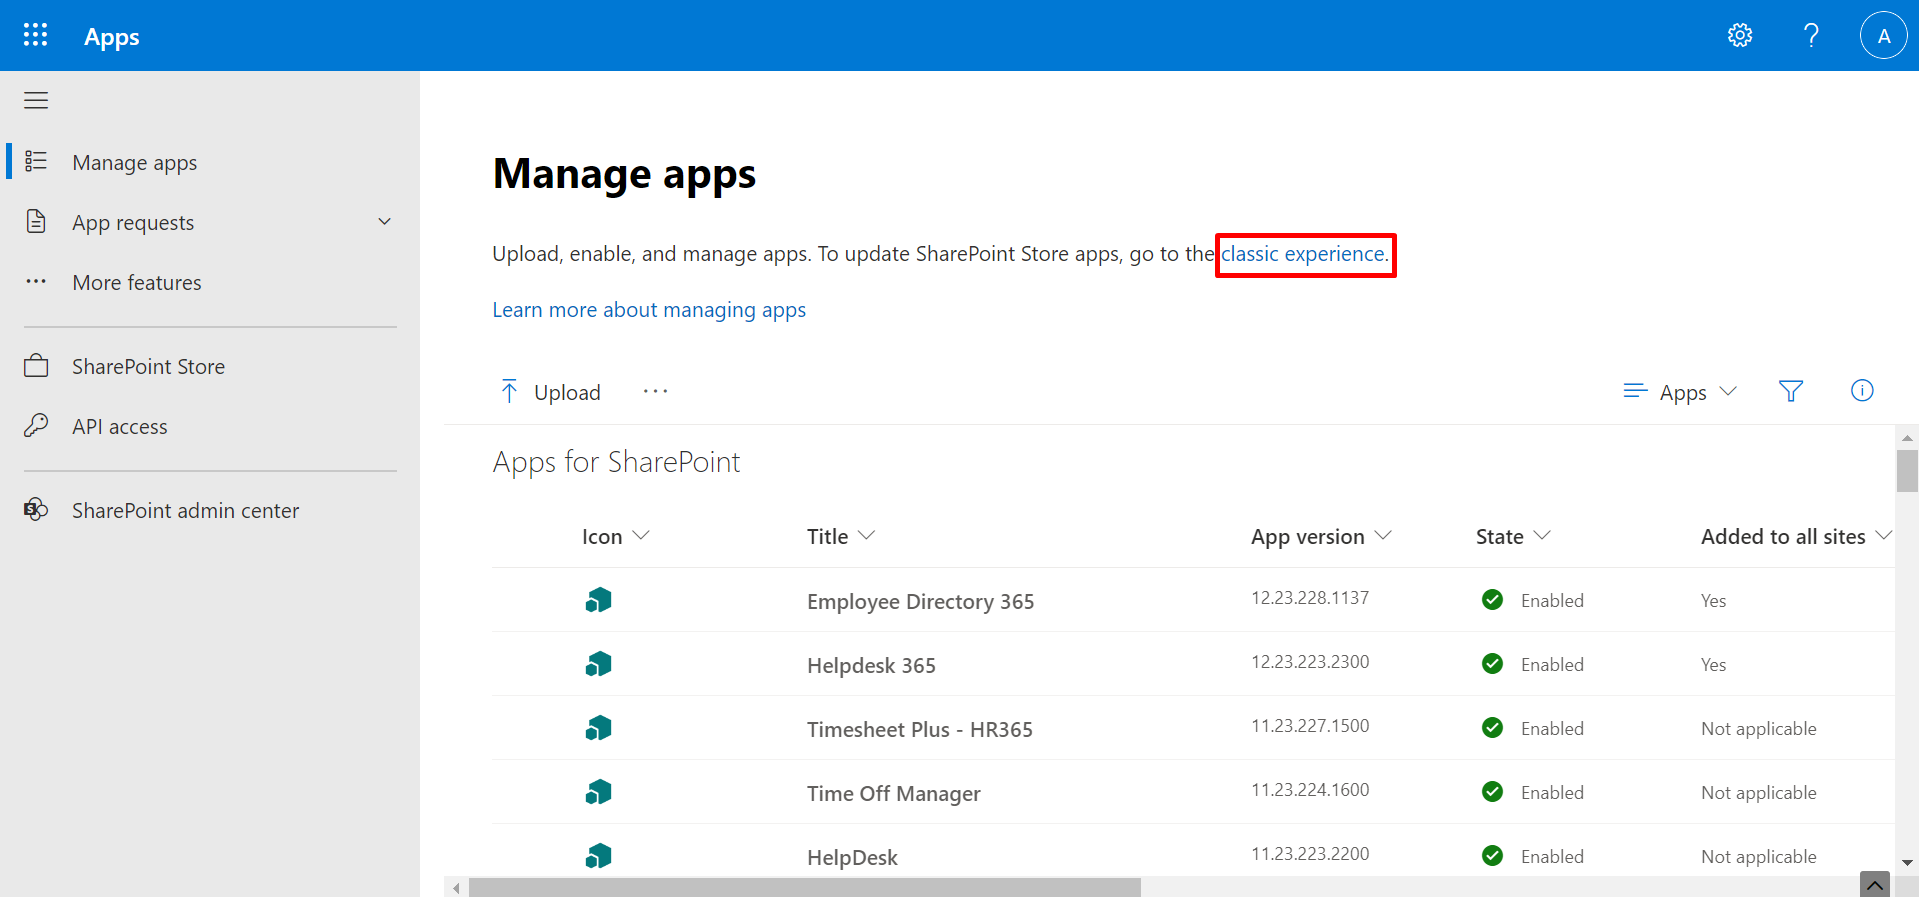This screenshot has height=897, width=1919.
Task: Click version 12.23.228.1137 cell
Action: (1310, 598)
